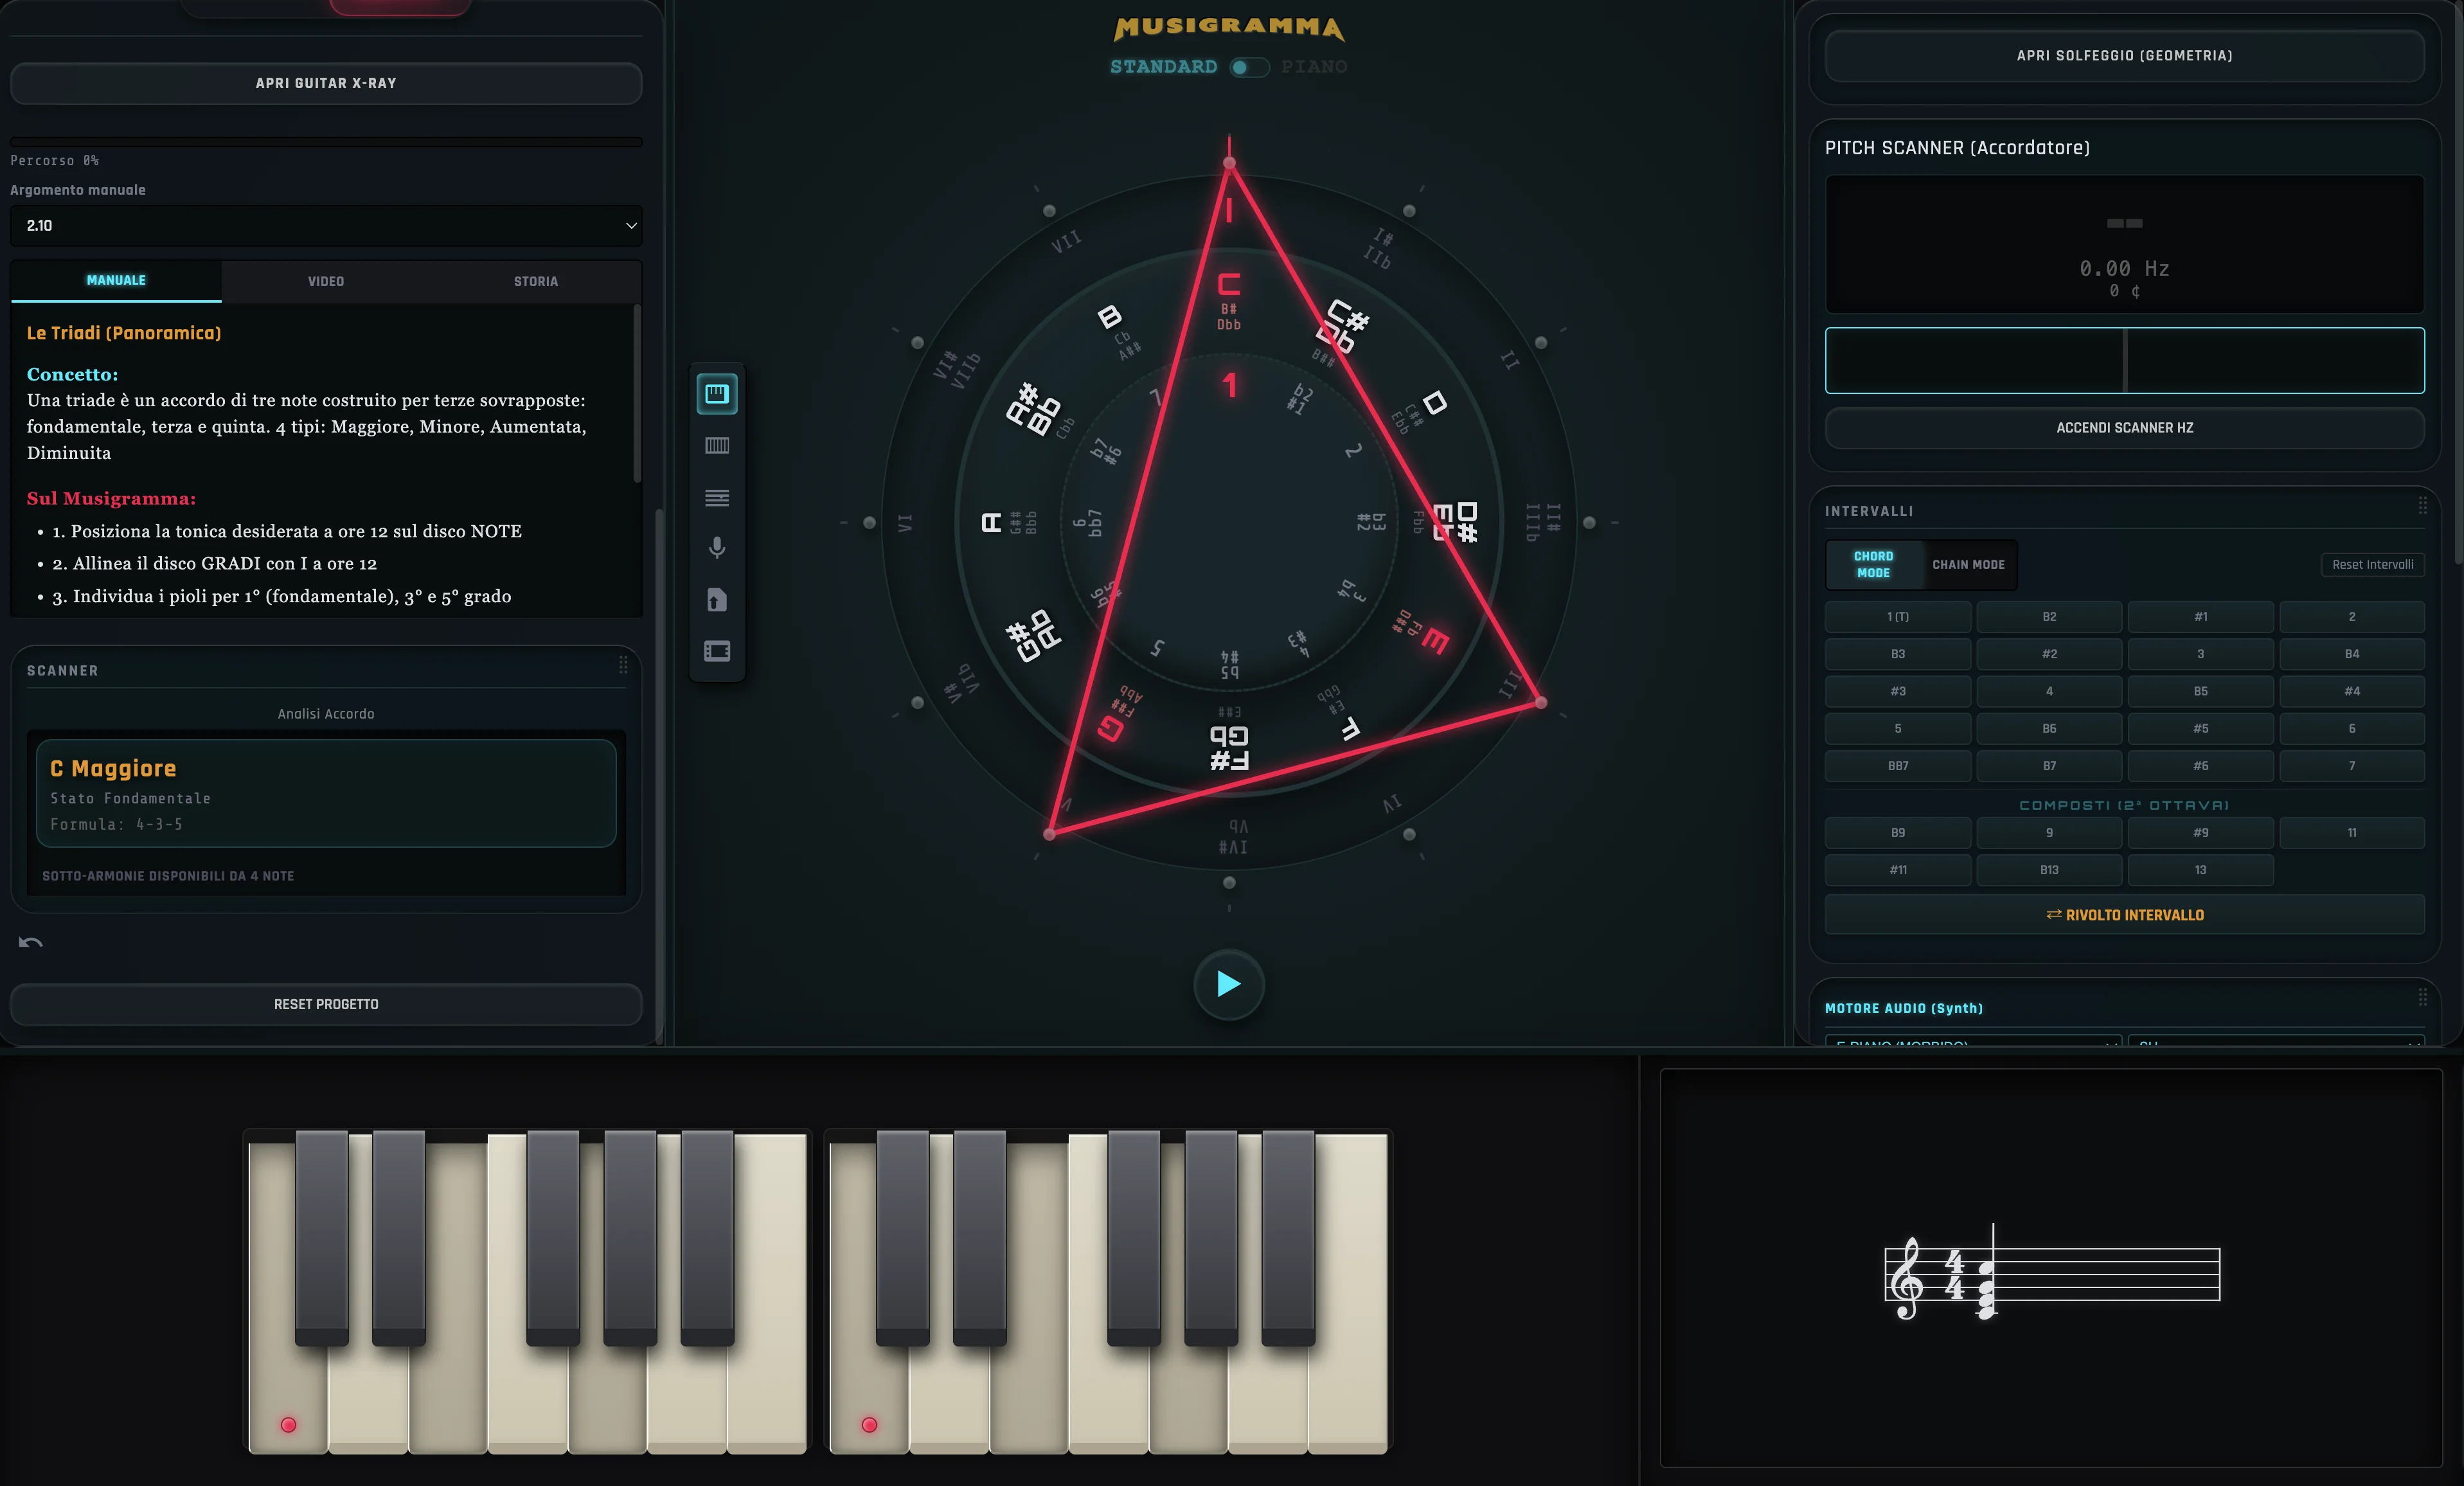This screenshot has height=1486, width=2464.
Task: Select the guitar fretboard view icon
Action: coord(716,446)
